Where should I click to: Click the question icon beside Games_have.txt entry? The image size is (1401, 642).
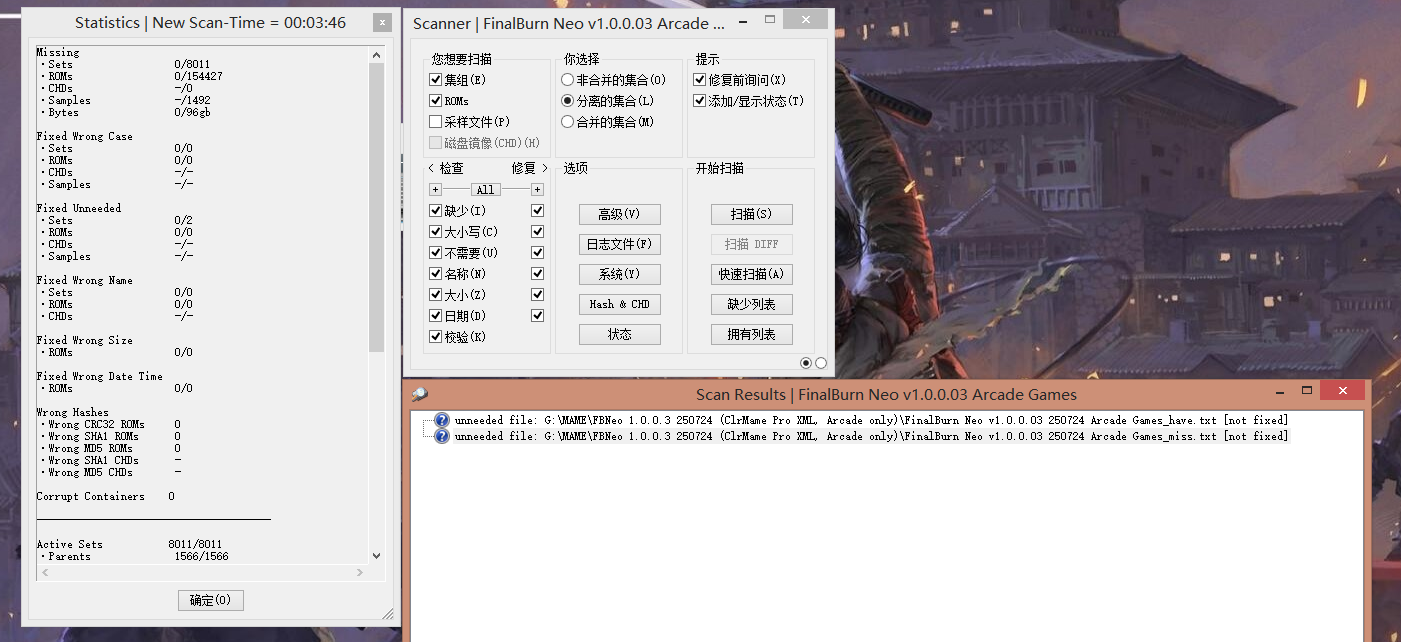[442, 420]
